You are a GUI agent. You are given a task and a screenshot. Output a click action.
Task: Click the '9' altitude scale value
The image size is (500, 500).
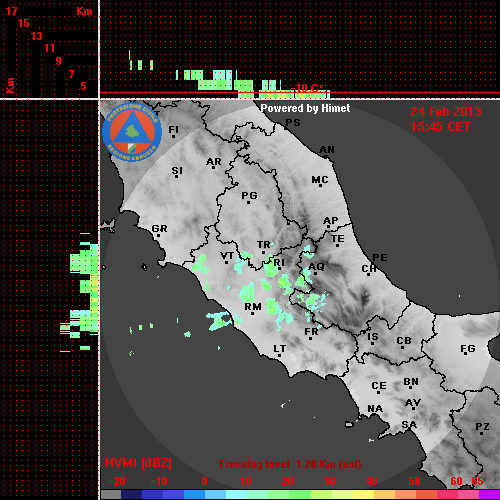59,61
